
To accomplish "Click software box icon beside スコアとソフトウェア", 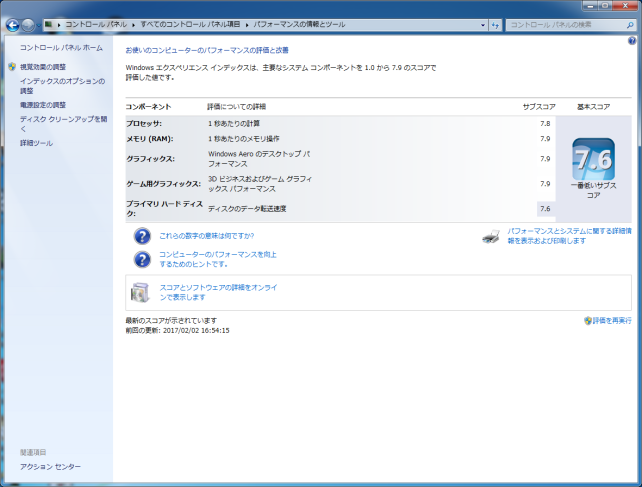I will coord(140,292).
